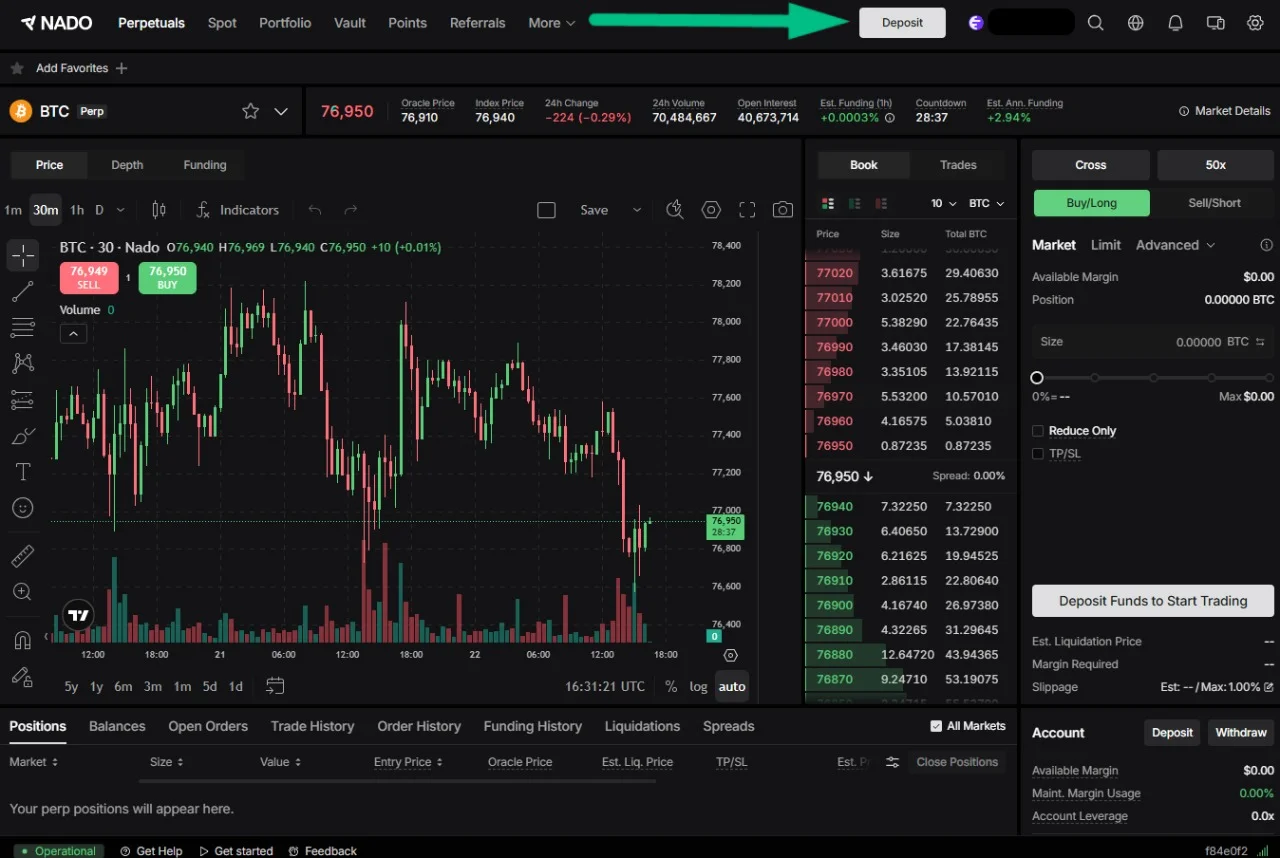Open the Advanced order types dropdown

click(1175, 245)
